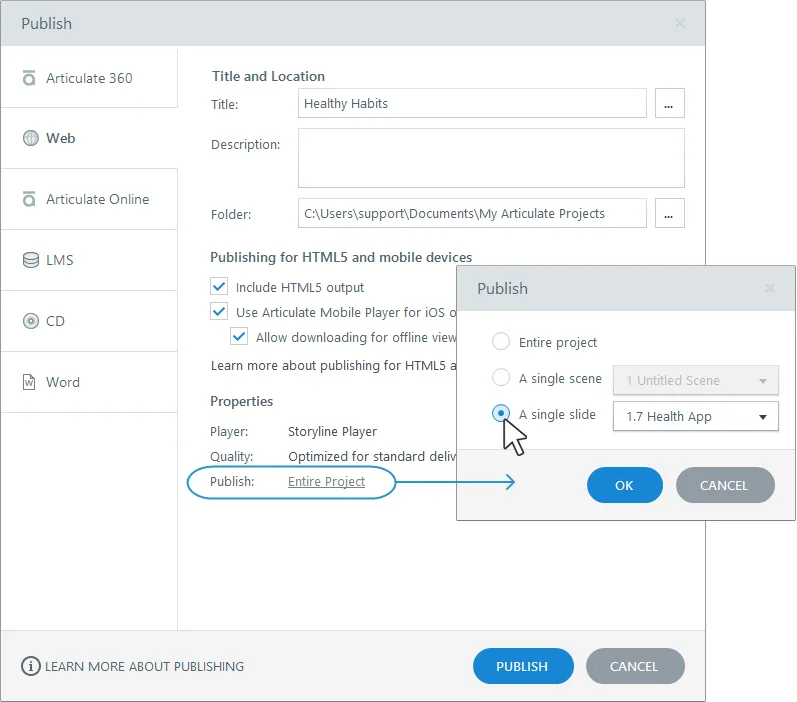
Task: Click the Storyline Player property value
Action: [332, 432]
